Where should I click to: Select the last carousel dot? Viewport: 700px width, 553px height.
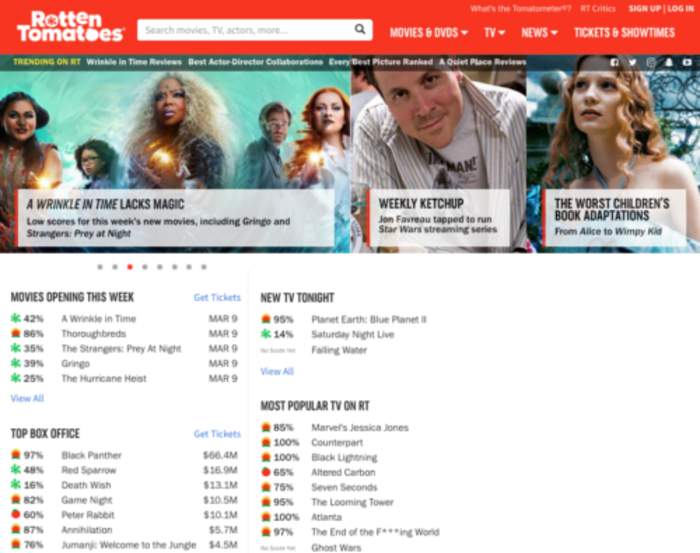(204, 267)
